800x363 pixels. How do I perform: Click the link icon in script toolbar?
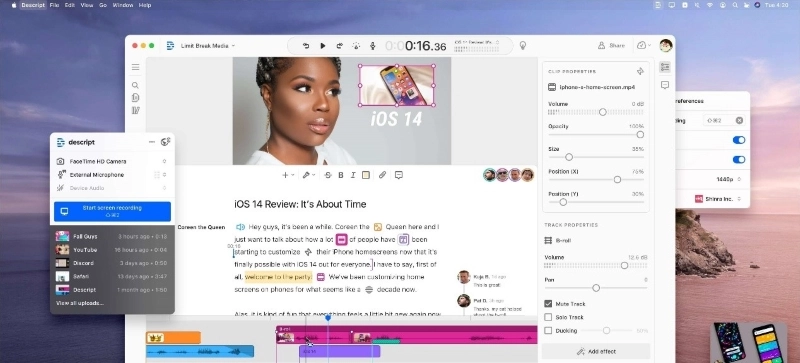pyautogui.click(x=382, y=175)
